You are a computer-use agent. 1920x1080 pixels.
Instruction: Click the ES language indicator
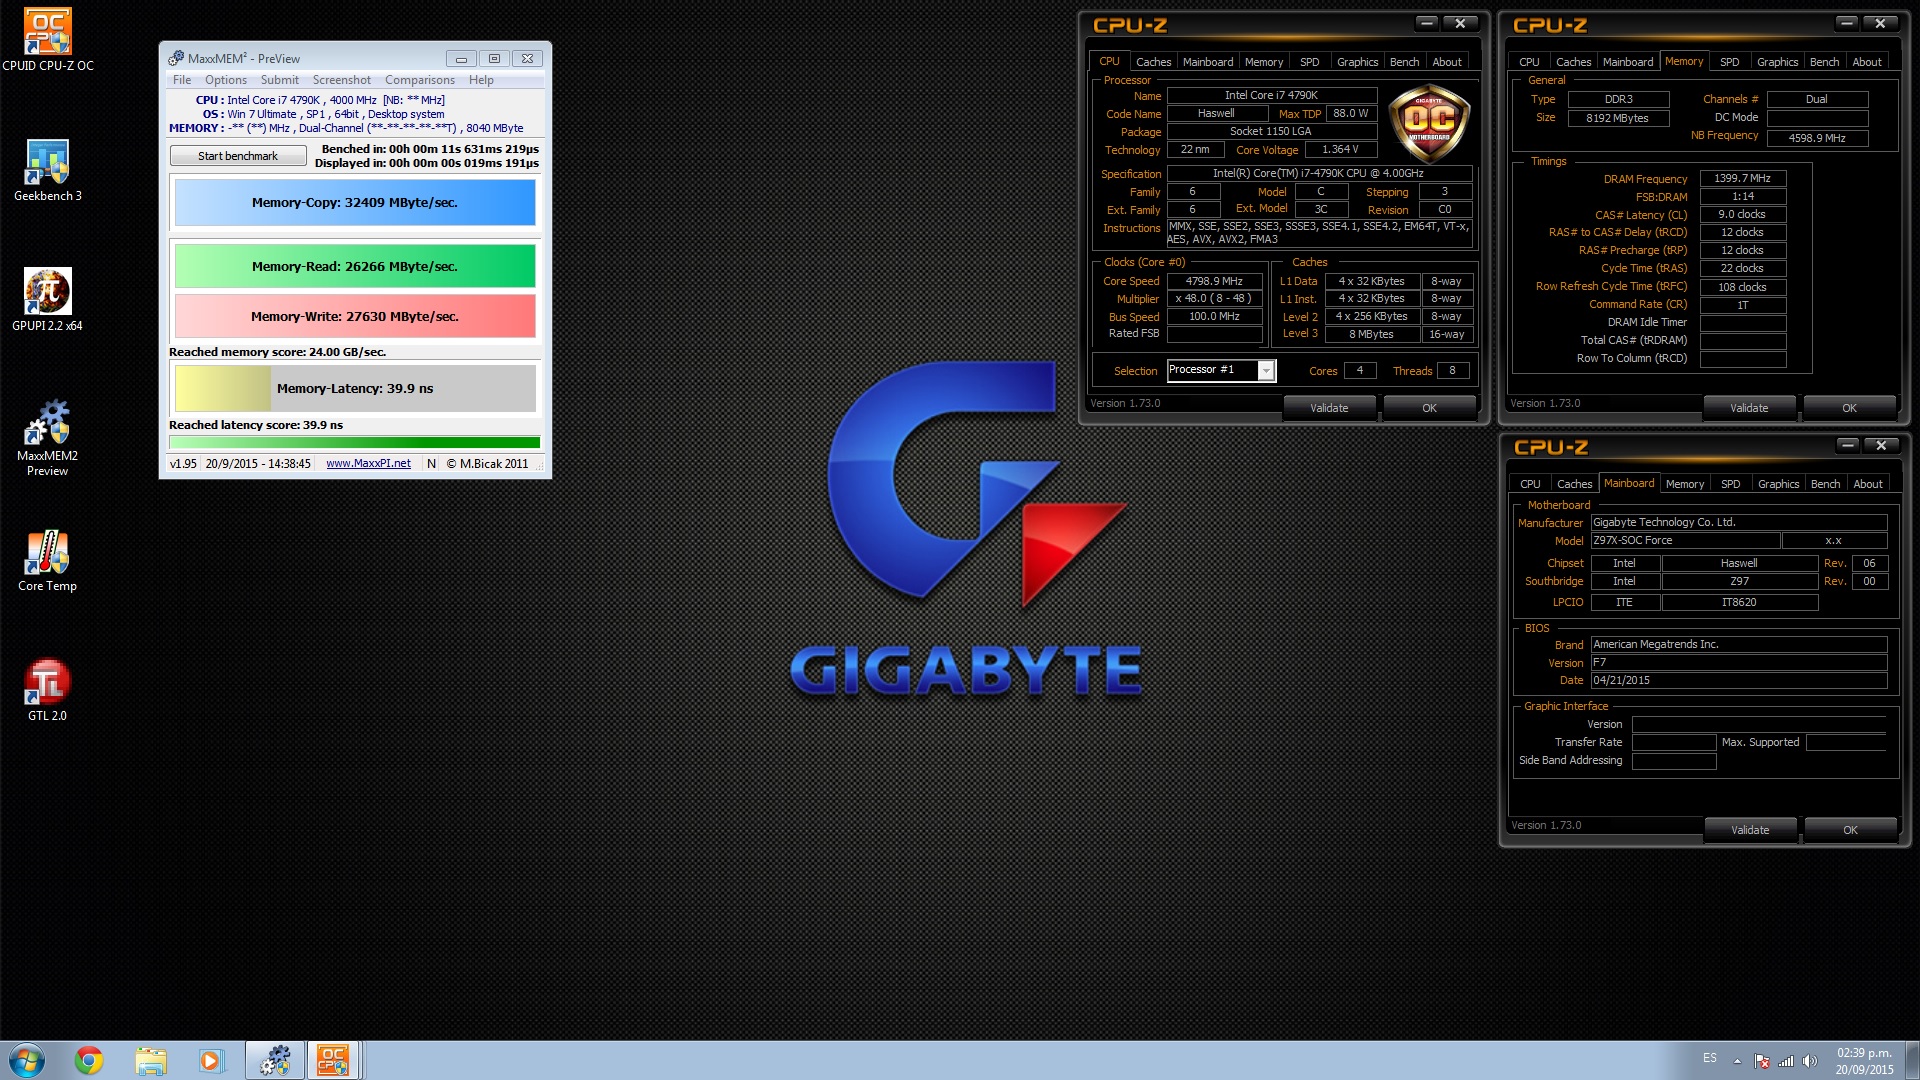pos(1710,1058)
